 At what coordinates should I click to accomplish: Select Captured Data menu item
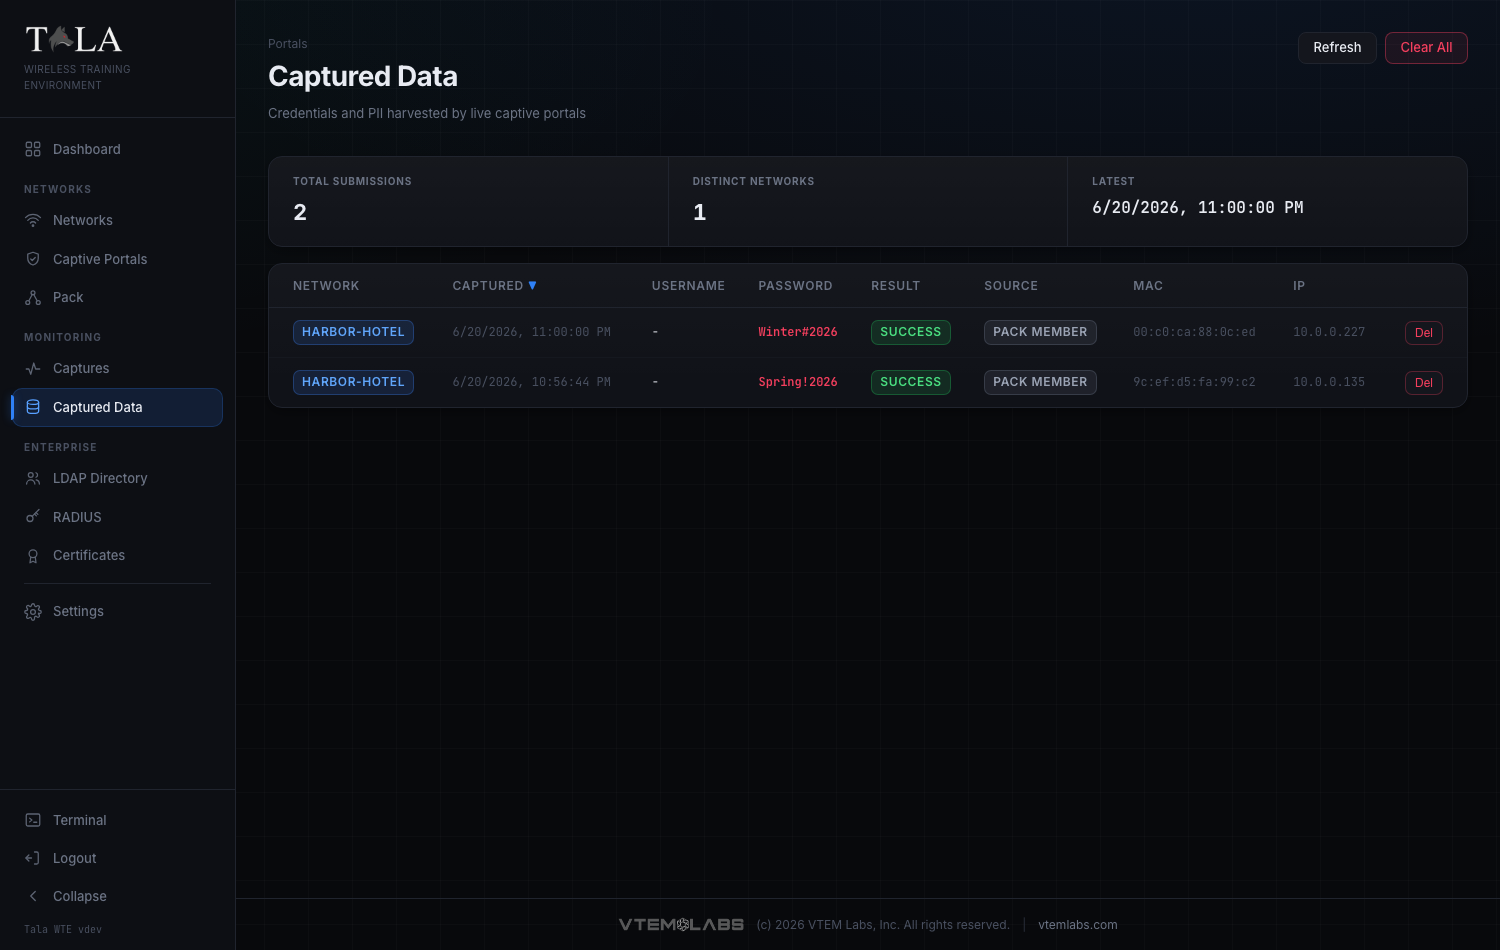tap(117, 407)
